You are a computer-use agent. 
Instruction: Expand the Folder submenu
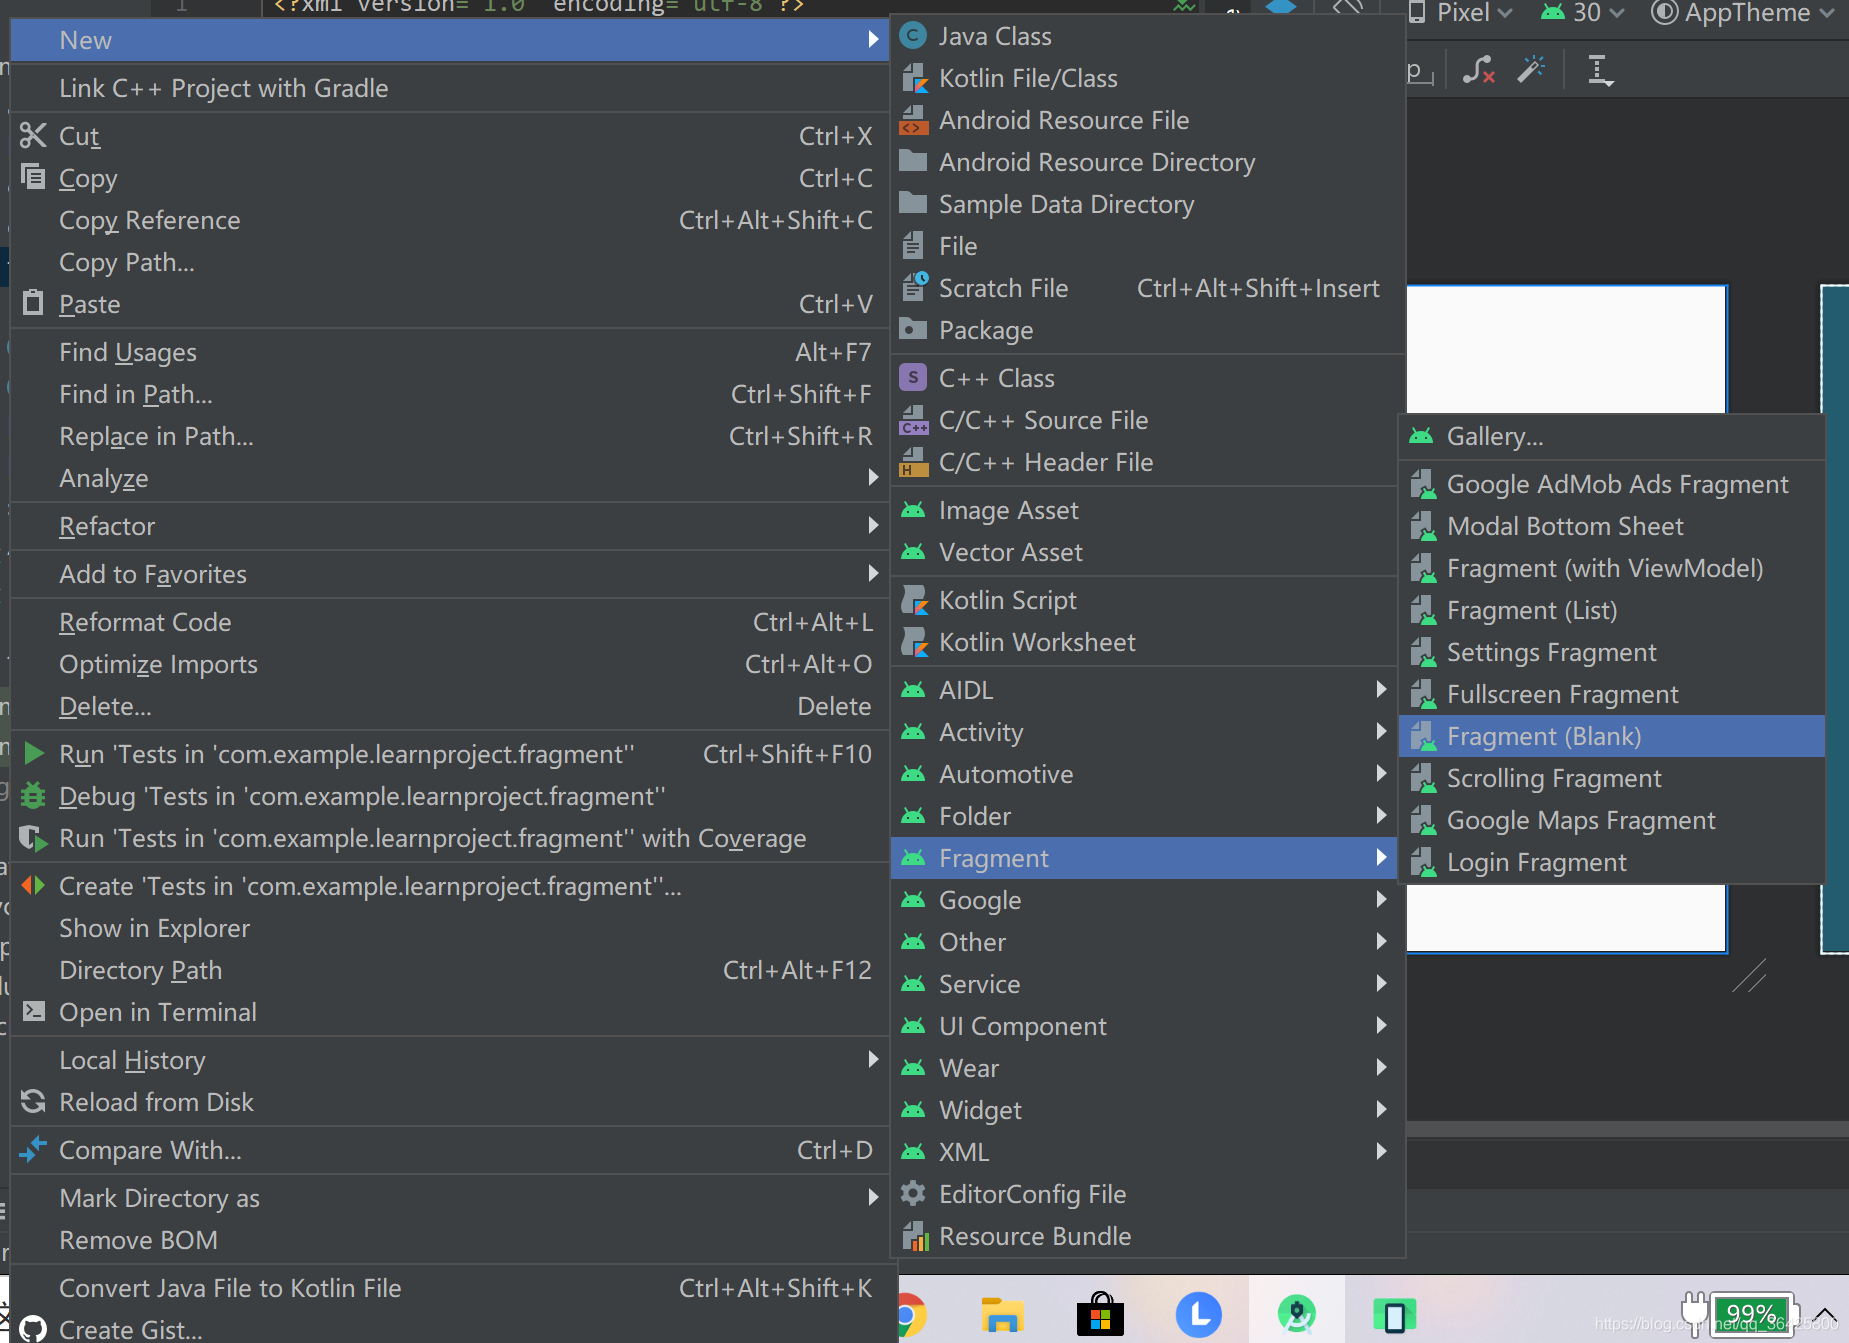tap(1144, 816)
